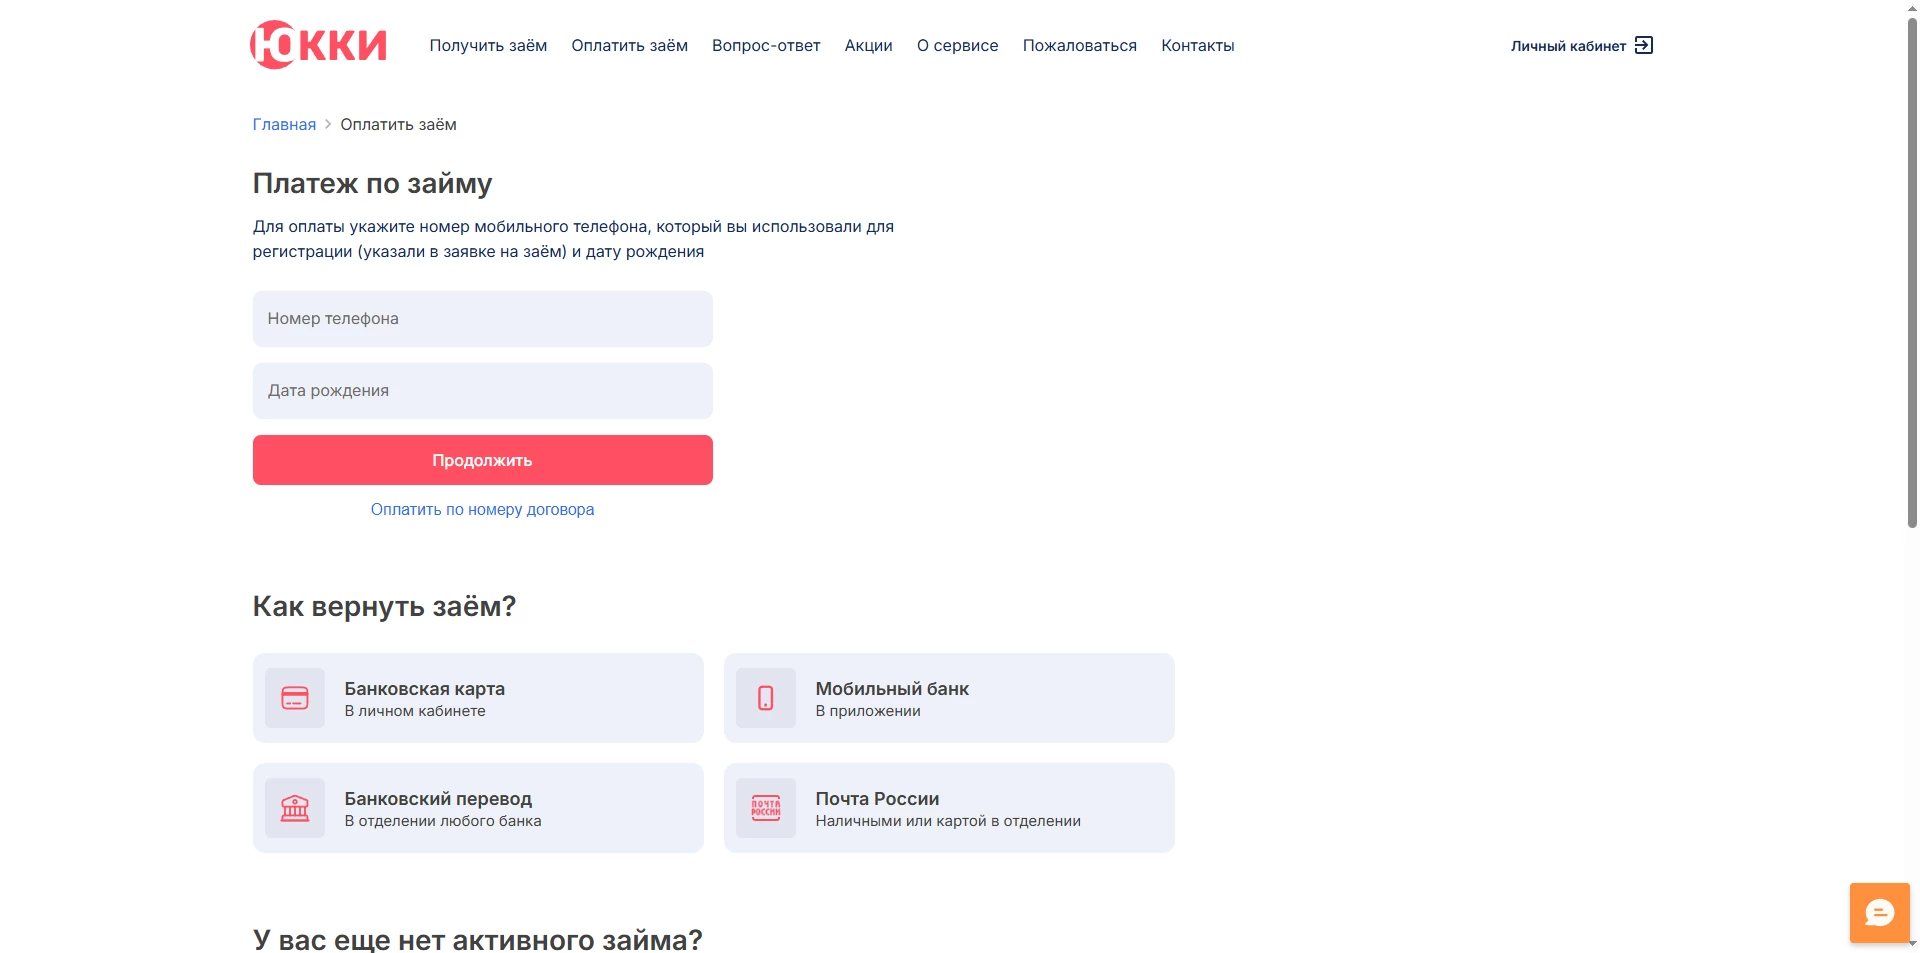This screenshot has width=1920, height=953.
Task: Click the page's vertical scrollbar
Action: 1912,270
